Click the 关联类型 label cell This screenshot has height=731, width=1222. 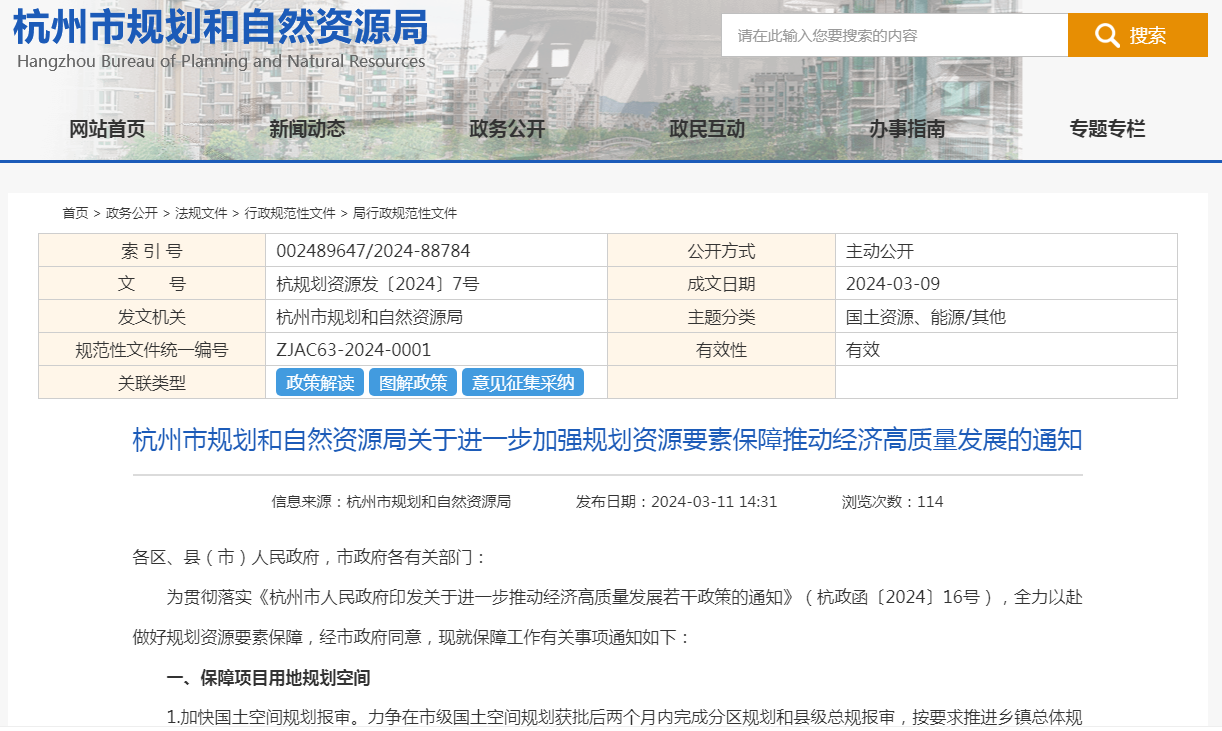tap(152, 382)
